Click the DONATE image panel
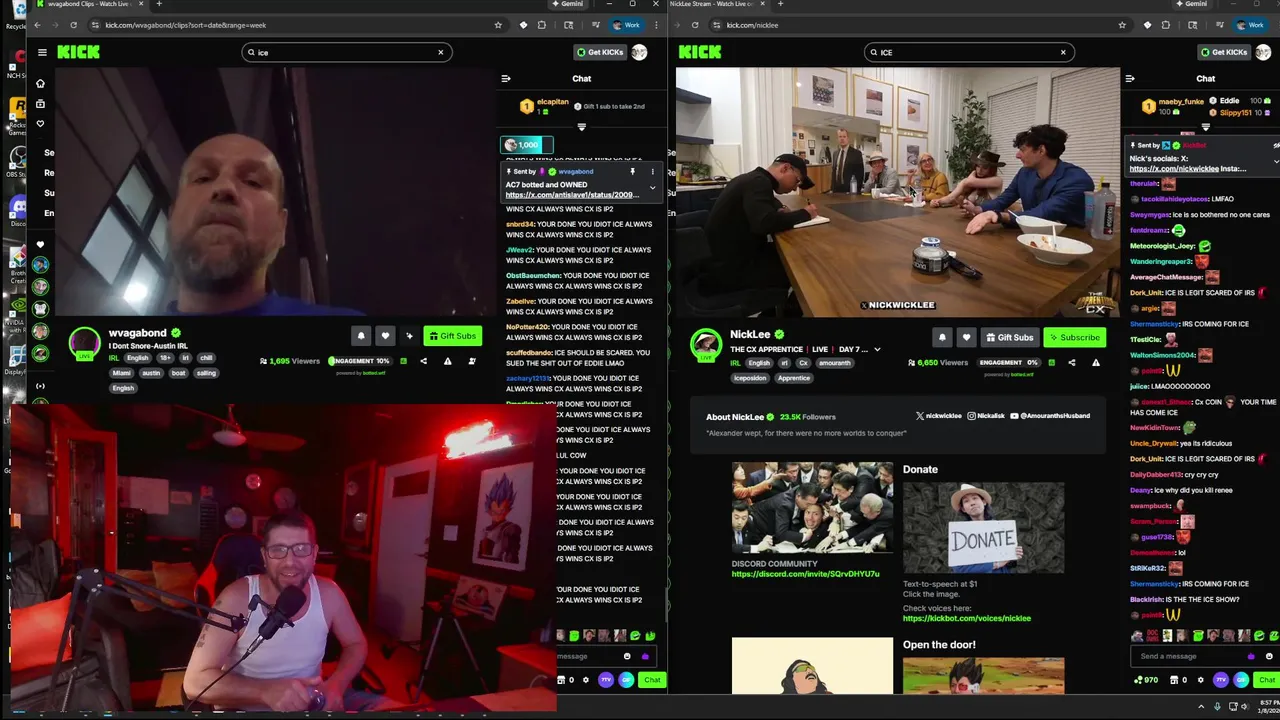Viewport: 1280px width, 720px height. tap(983, 527)
